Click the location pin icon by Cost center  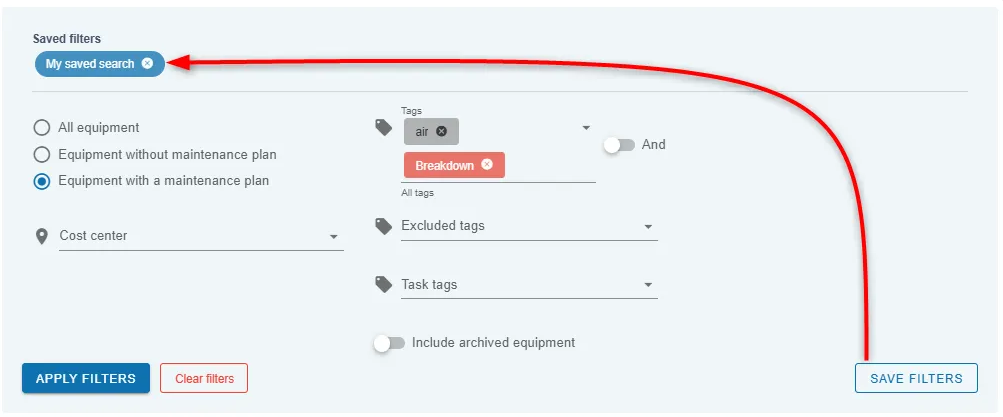(42, 237)
